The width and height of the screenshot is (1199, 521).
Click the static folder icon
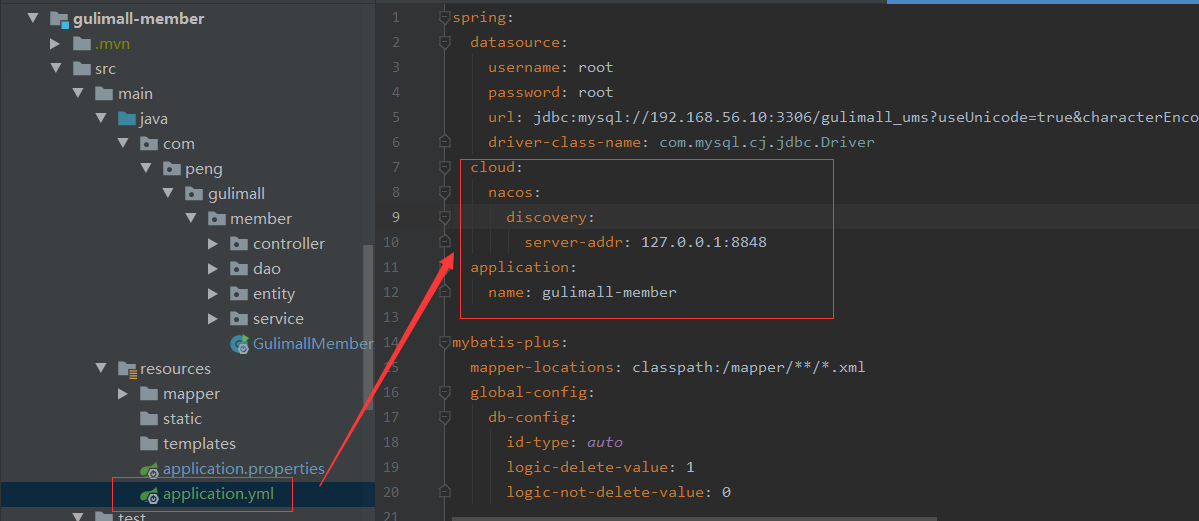[x=149, y=418]
